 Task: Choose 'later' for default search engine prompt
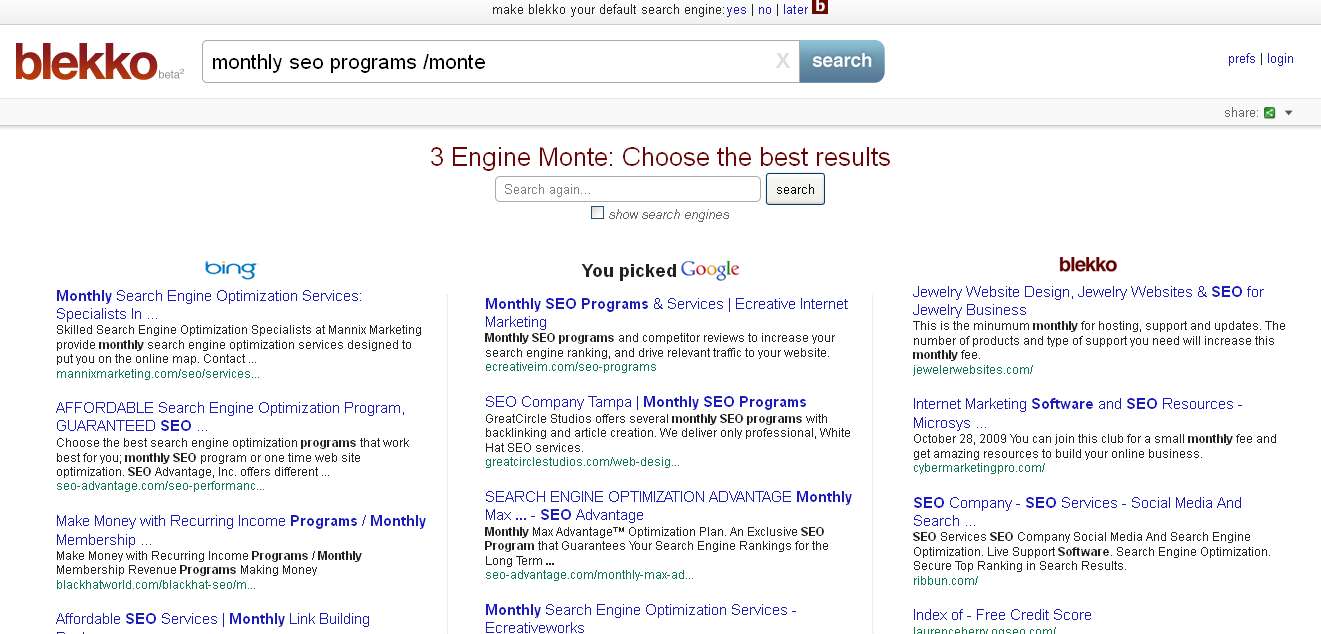[x=796, y=10]
